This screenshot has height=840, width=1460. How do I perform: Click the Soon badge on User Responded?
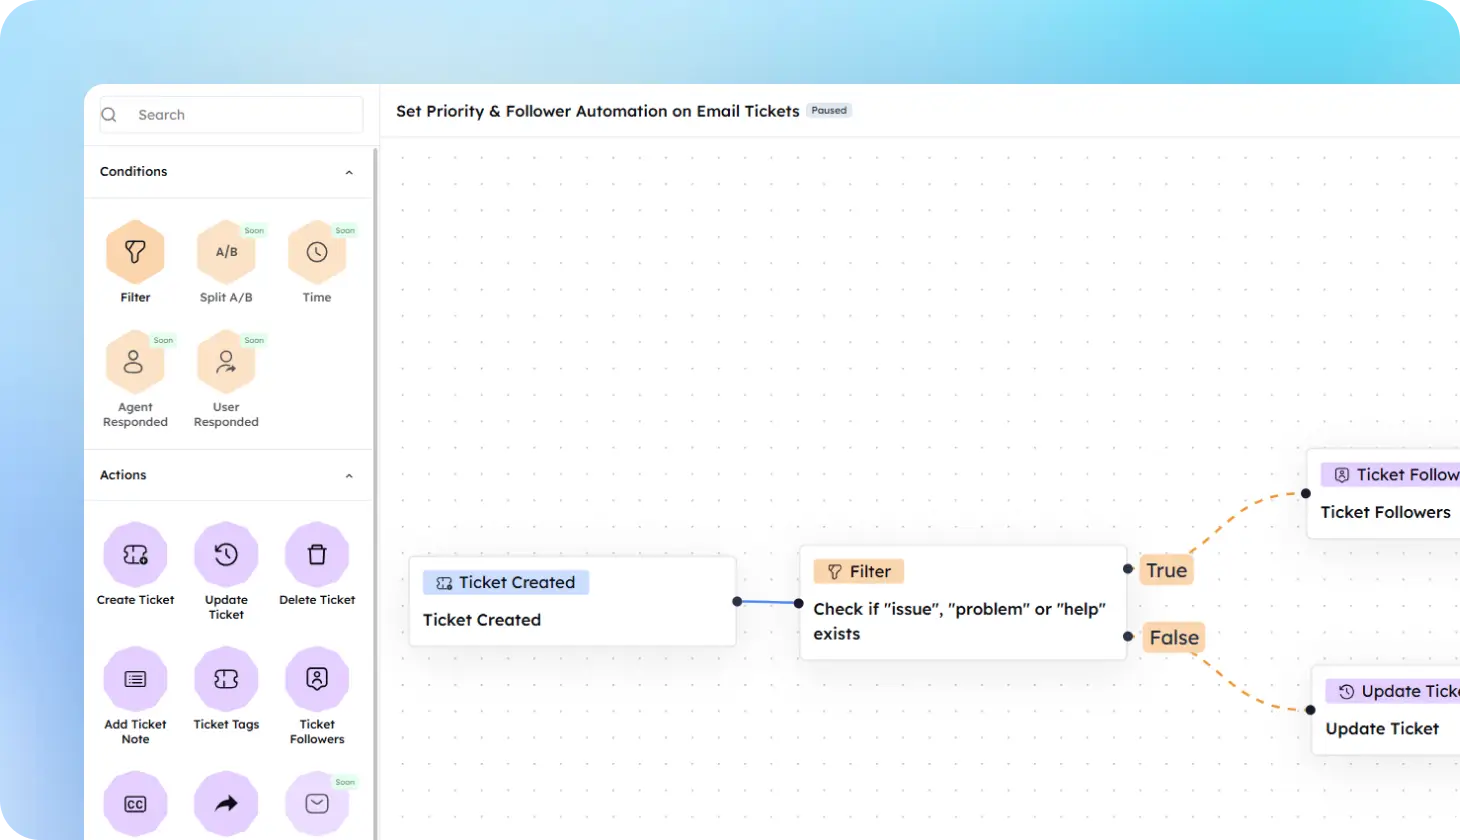coord(254,341)
